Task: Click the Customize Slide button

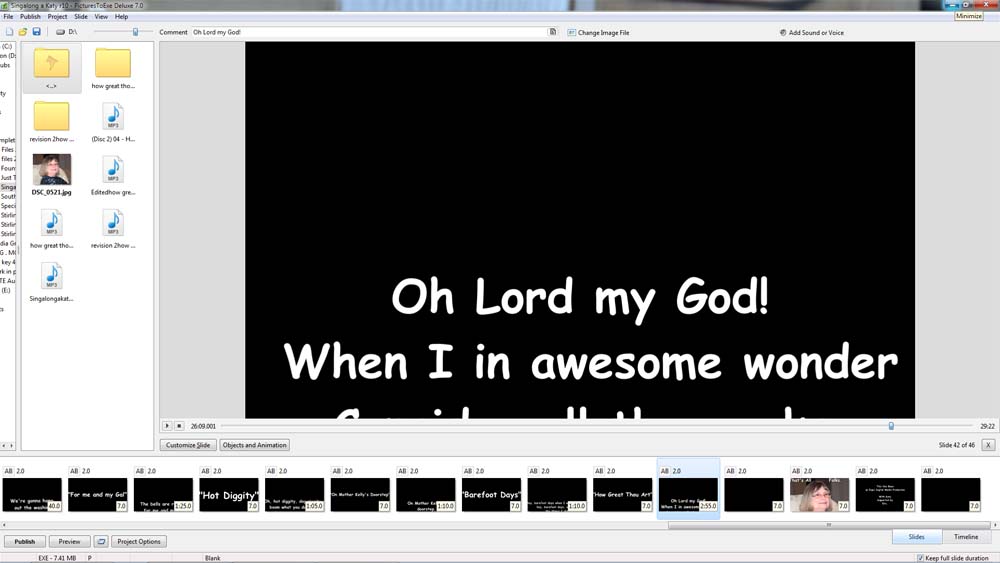Action: tap(188, 445)
